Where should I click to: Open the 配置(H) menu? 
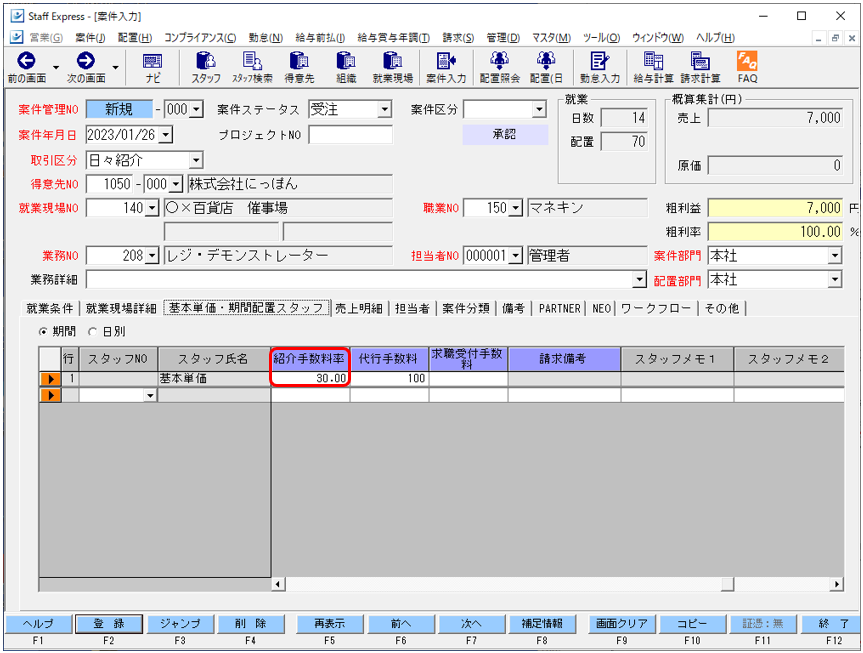(x=135, y=37)
